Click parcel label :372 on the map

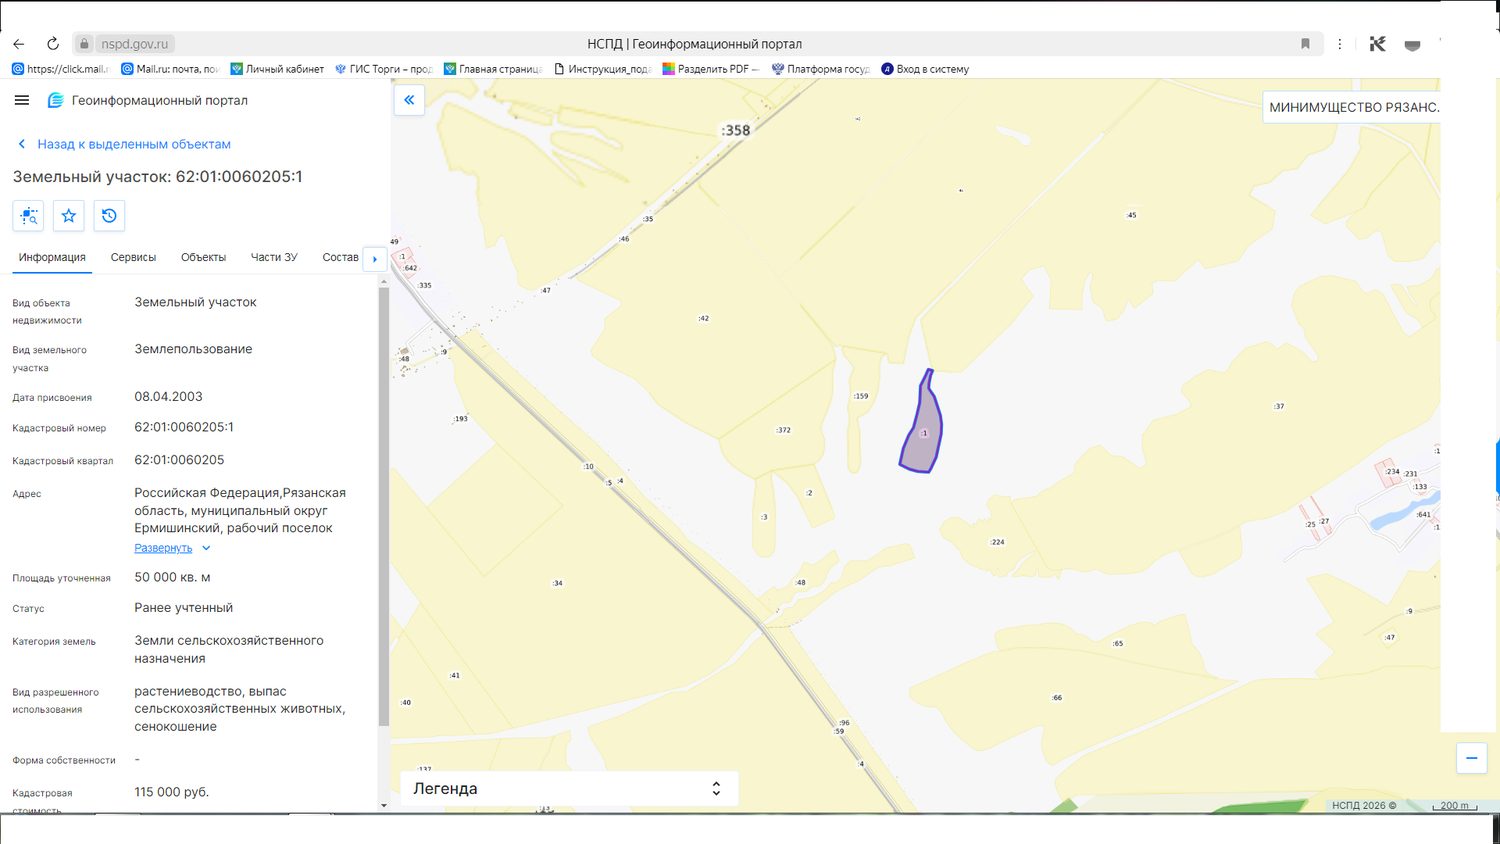point(783,430)
